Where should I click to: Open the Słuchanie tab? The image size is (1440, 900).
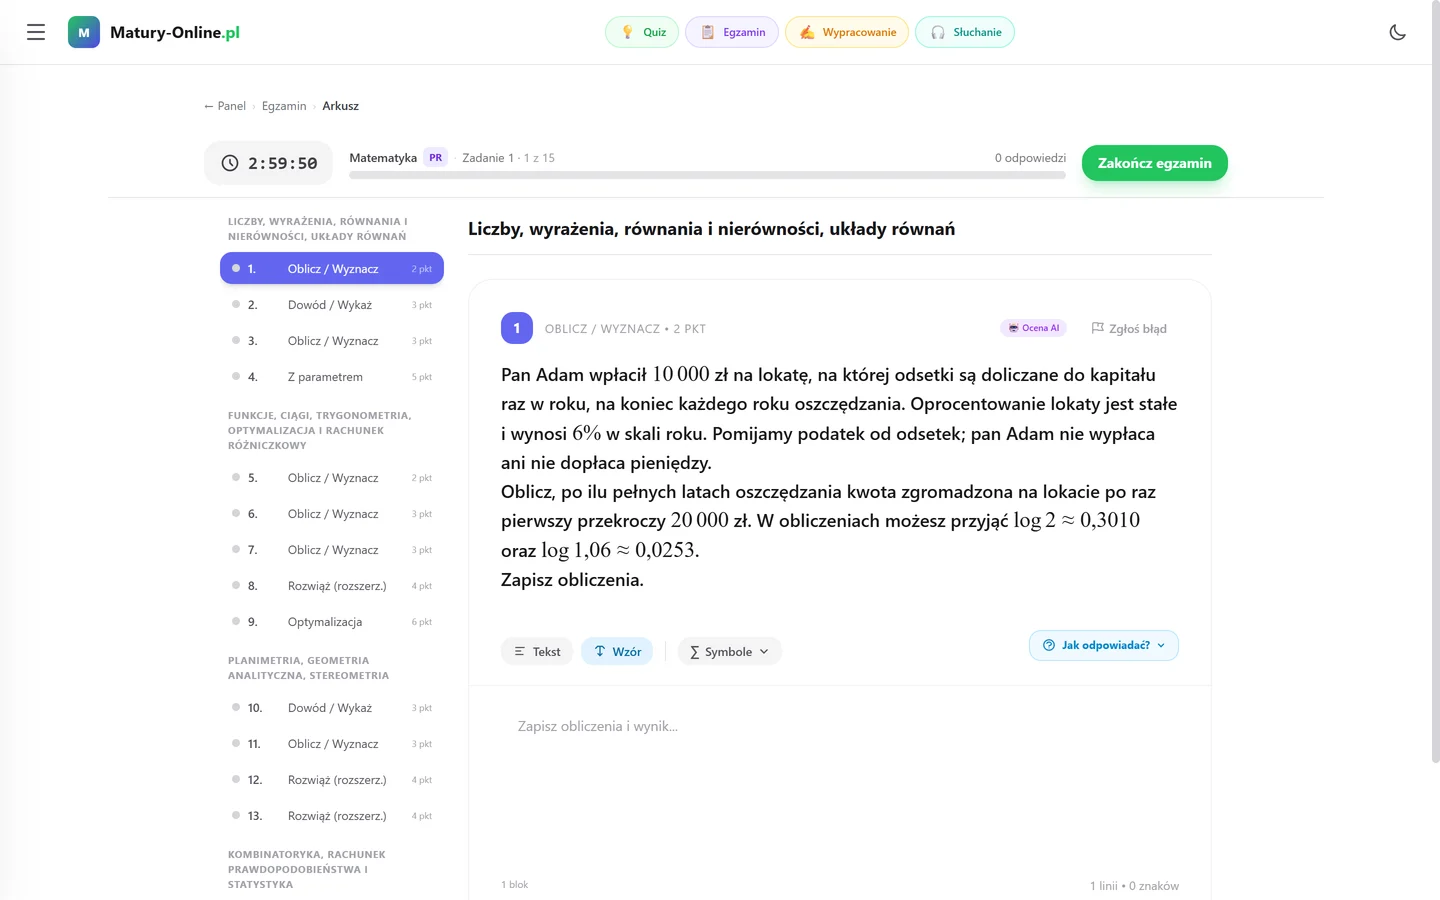pyautogui.click(x=965, y=32)
